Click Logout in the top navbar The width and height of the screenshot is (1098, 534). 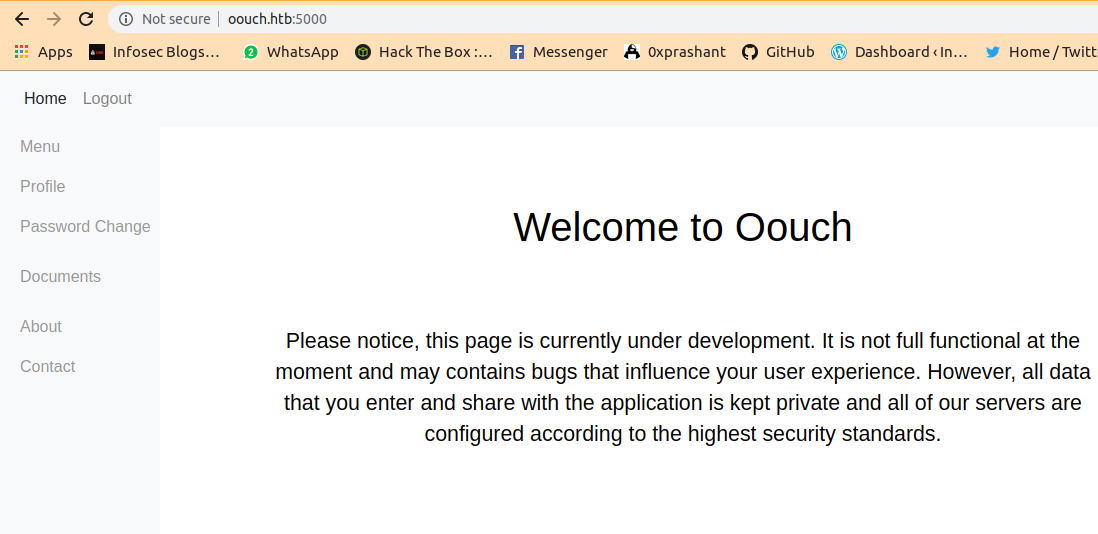[x=107, y=98]
